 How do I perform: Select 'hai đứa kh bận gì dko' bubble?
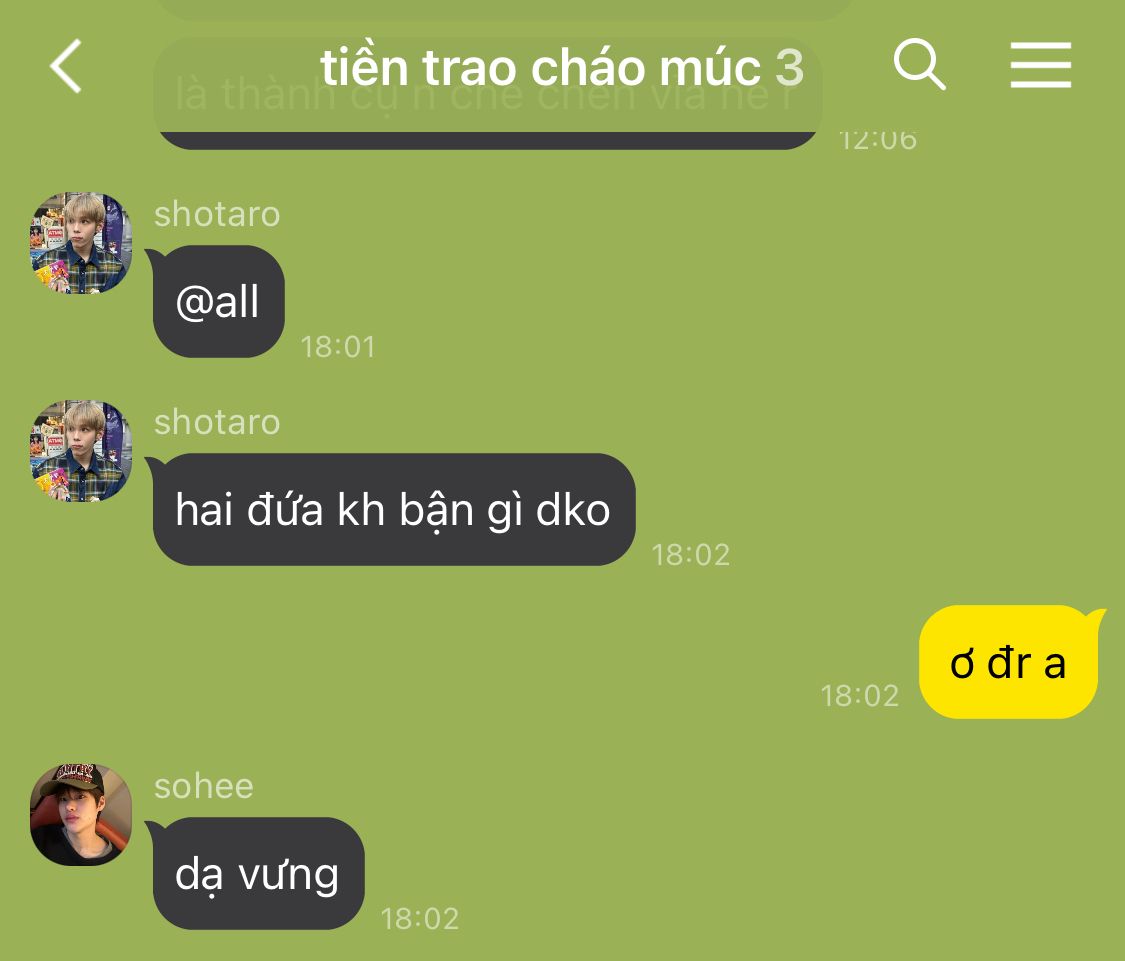392,510
